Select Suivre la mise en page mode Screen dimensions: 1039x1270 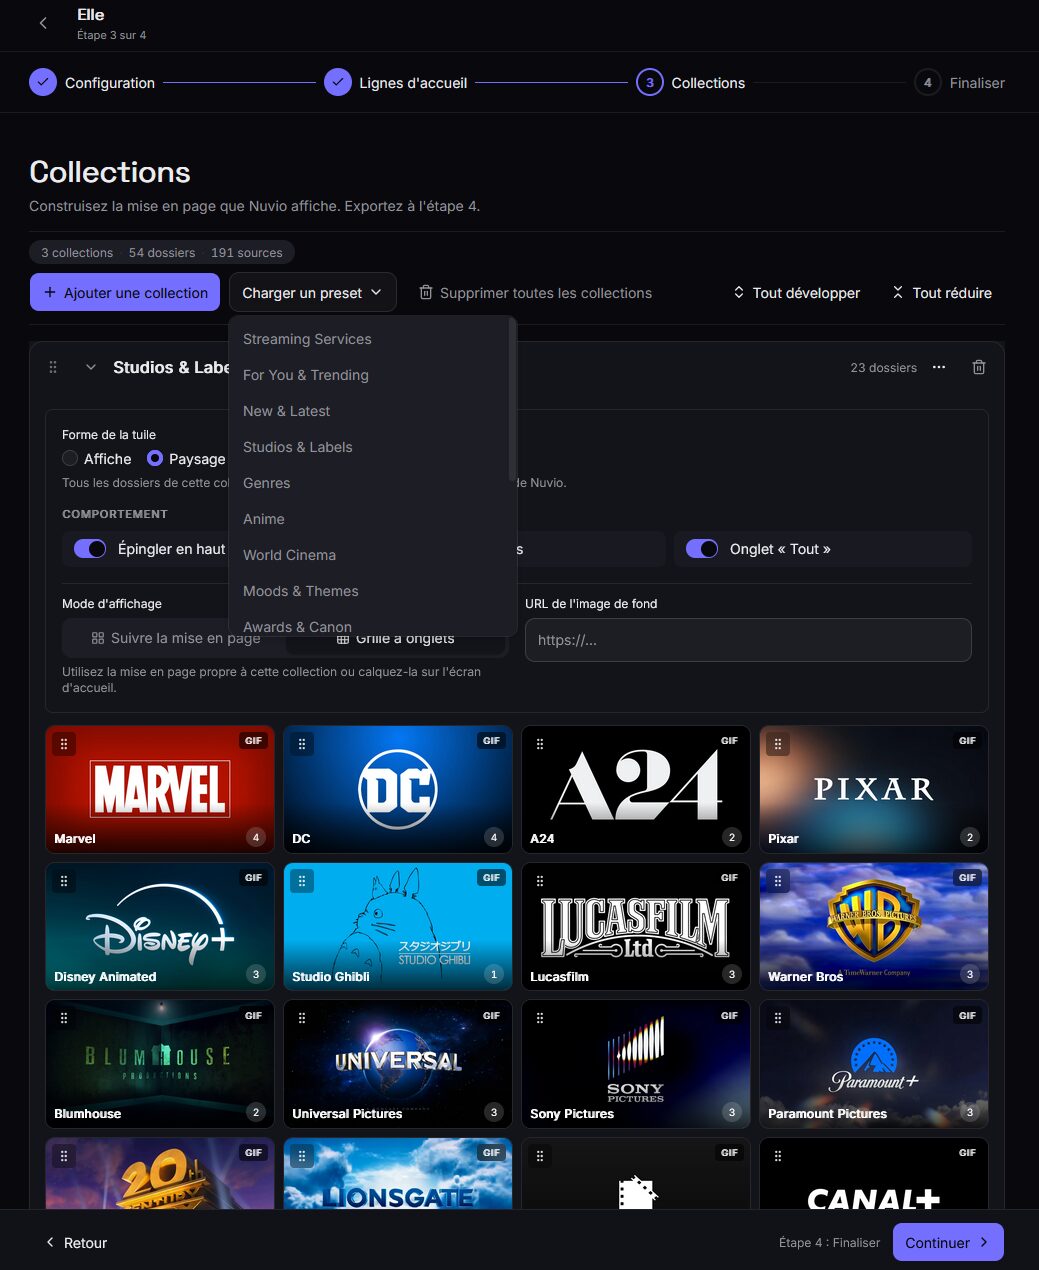pos(175,638)
